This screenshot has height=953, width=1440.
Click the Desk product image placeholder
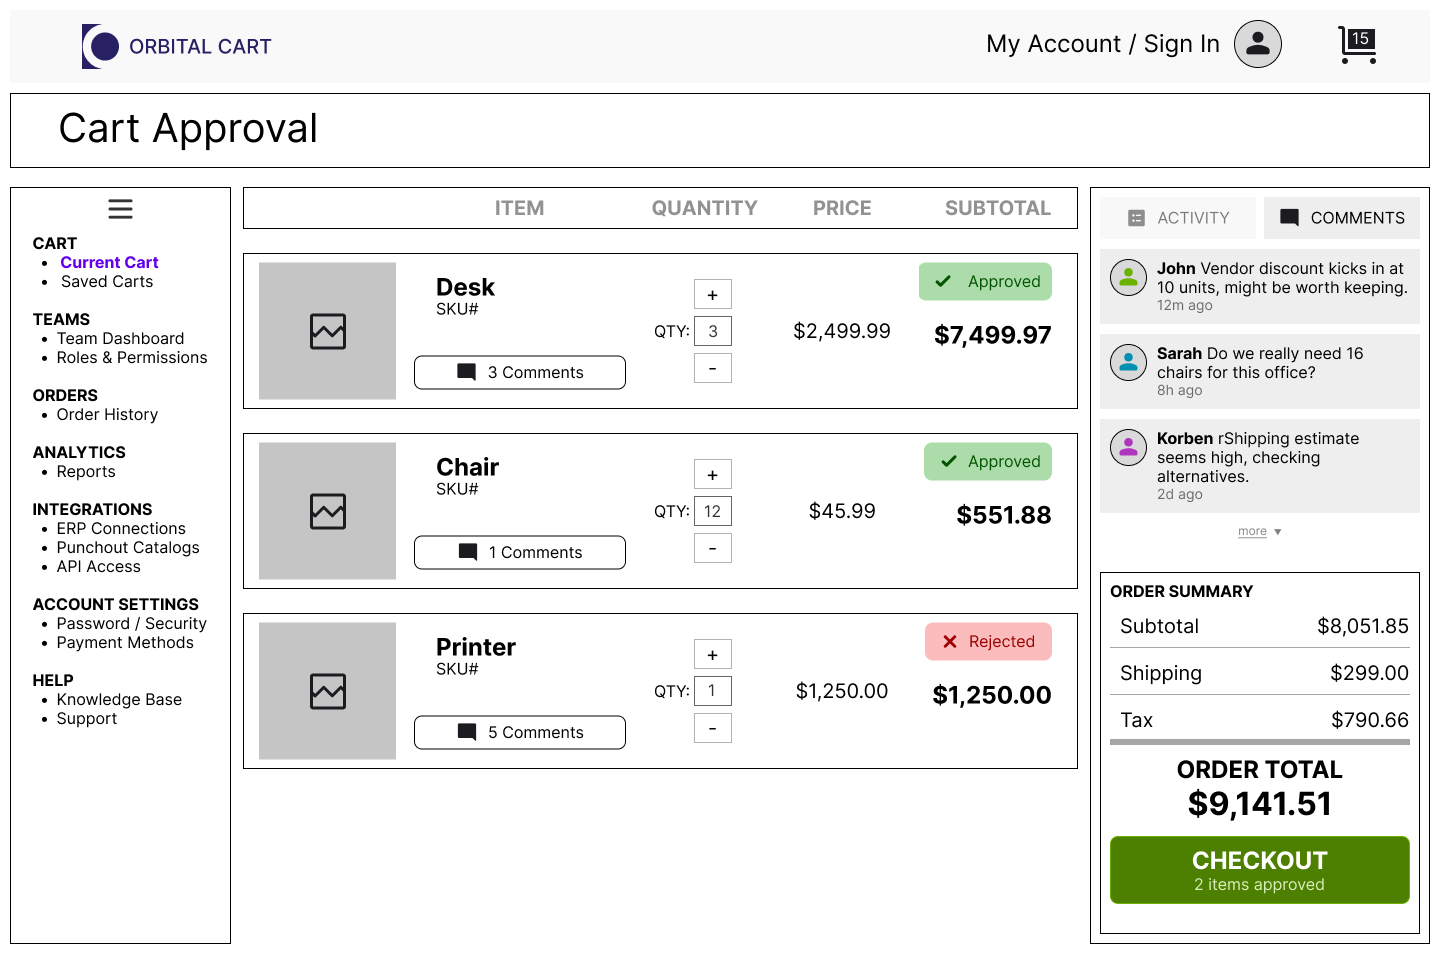click(327, 331)
